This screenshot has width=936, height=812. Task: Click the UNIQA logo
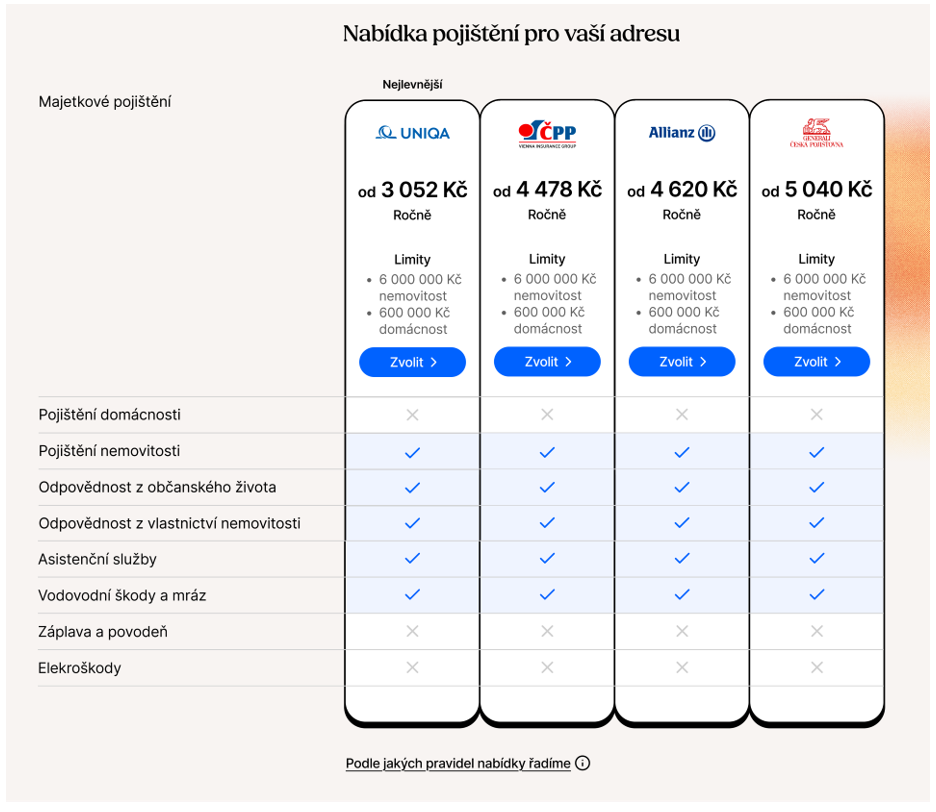(412, 133)
